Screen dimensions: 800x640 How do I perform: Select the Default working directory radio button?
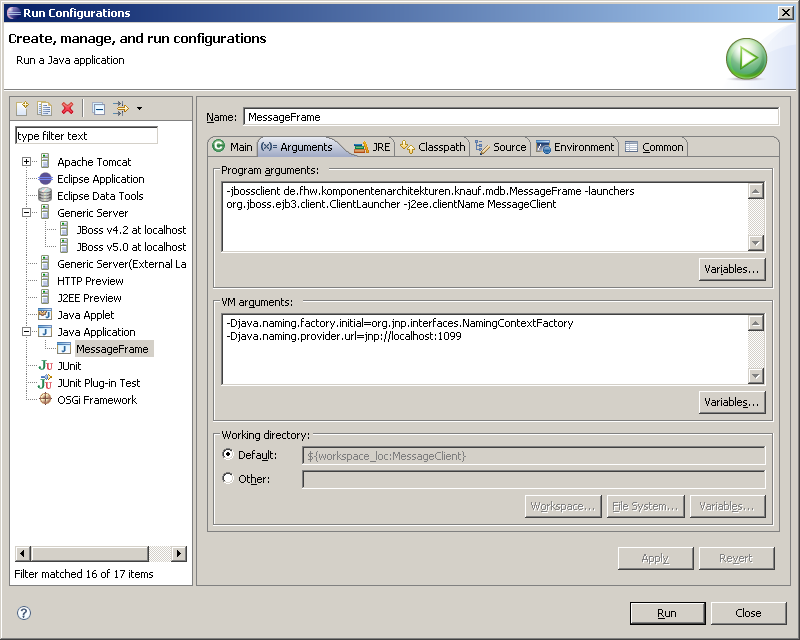(x=228, y=454)
